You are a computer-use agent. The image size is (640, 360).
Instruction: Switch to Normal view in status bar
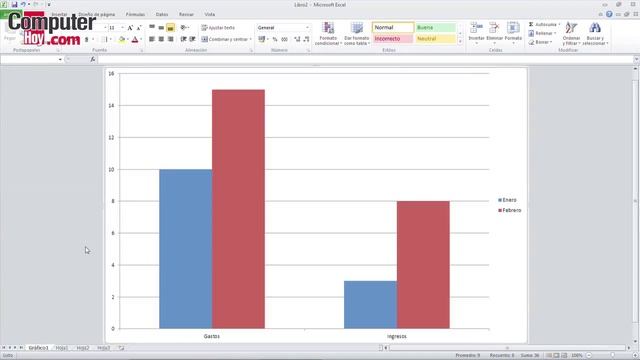(549, 356)
